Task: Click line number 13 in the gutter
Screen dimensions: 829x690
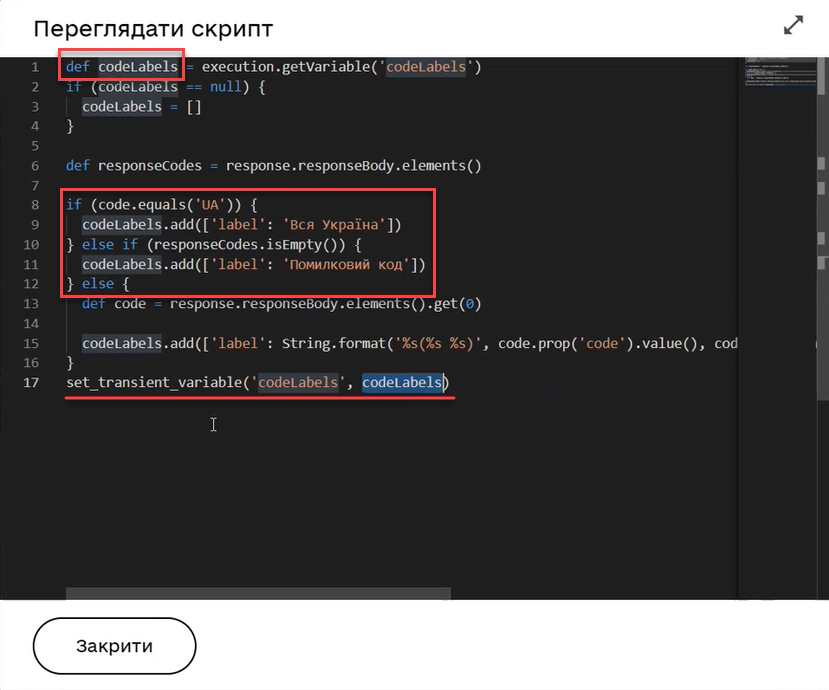Action: (31, 304)
